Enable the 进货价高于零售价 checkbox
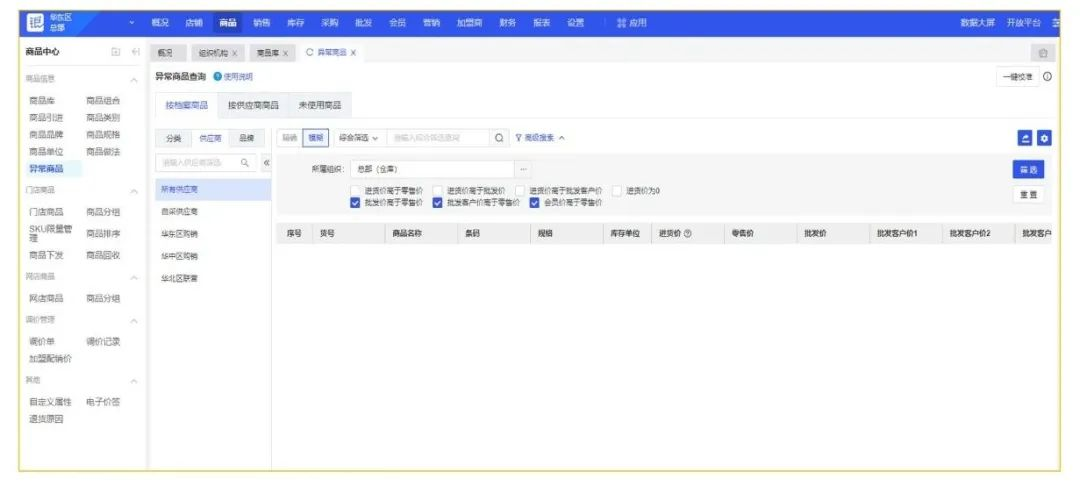The image size is (1080, 486). 355,190
